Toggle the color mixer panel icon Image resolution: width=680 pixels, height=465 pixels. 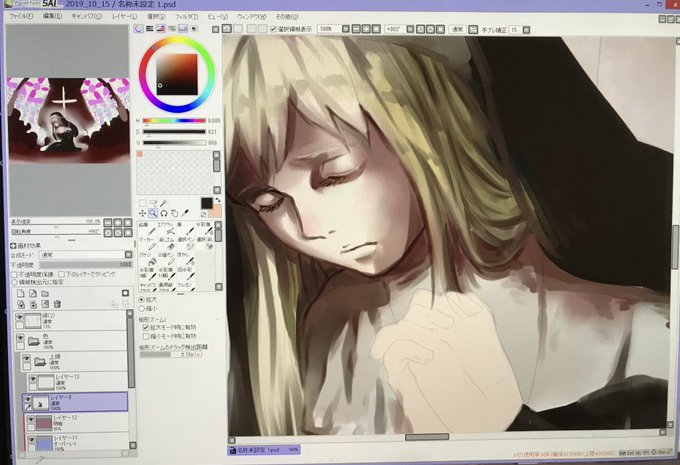[x=172, y=29]
